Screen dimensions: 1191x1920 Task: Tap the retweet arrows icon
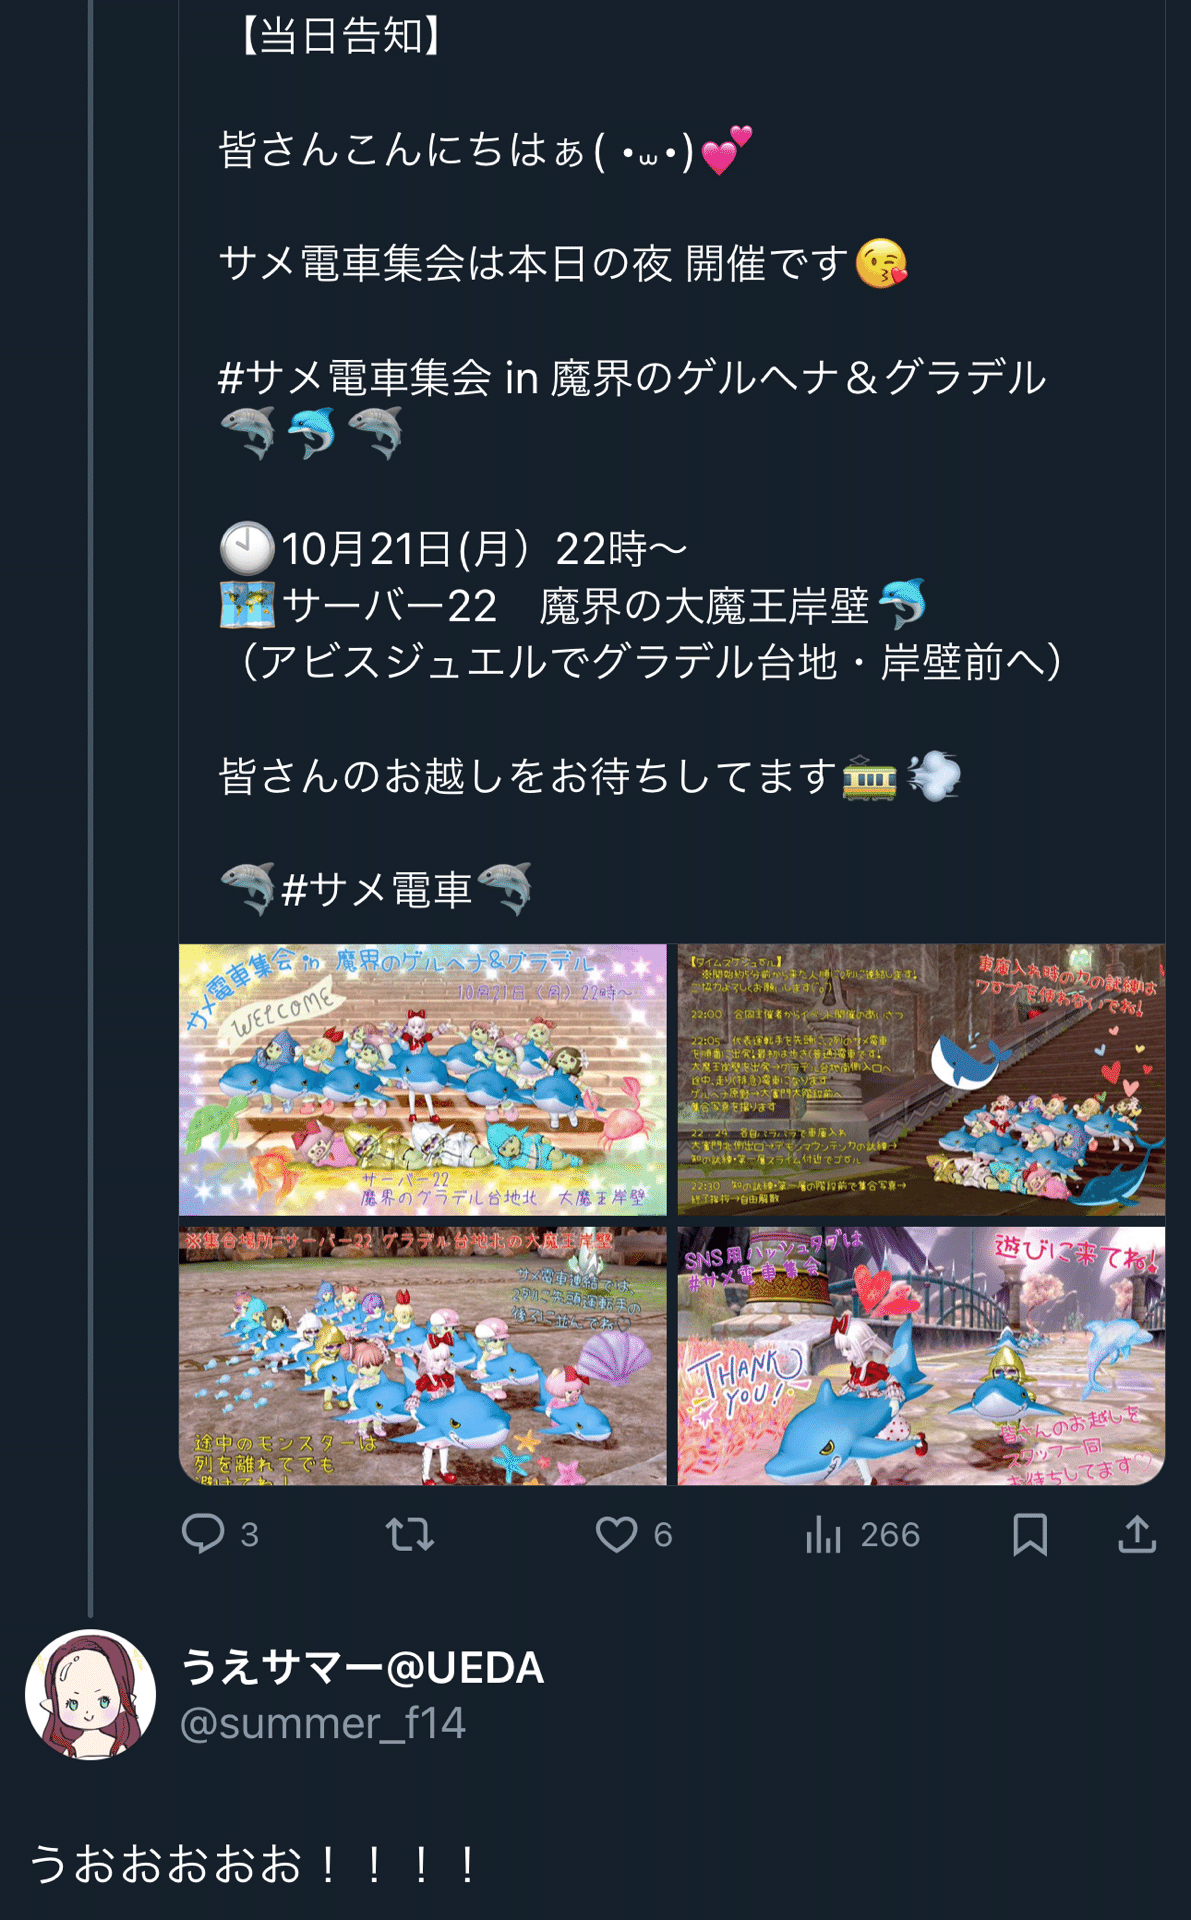[x=410, y=1534]
